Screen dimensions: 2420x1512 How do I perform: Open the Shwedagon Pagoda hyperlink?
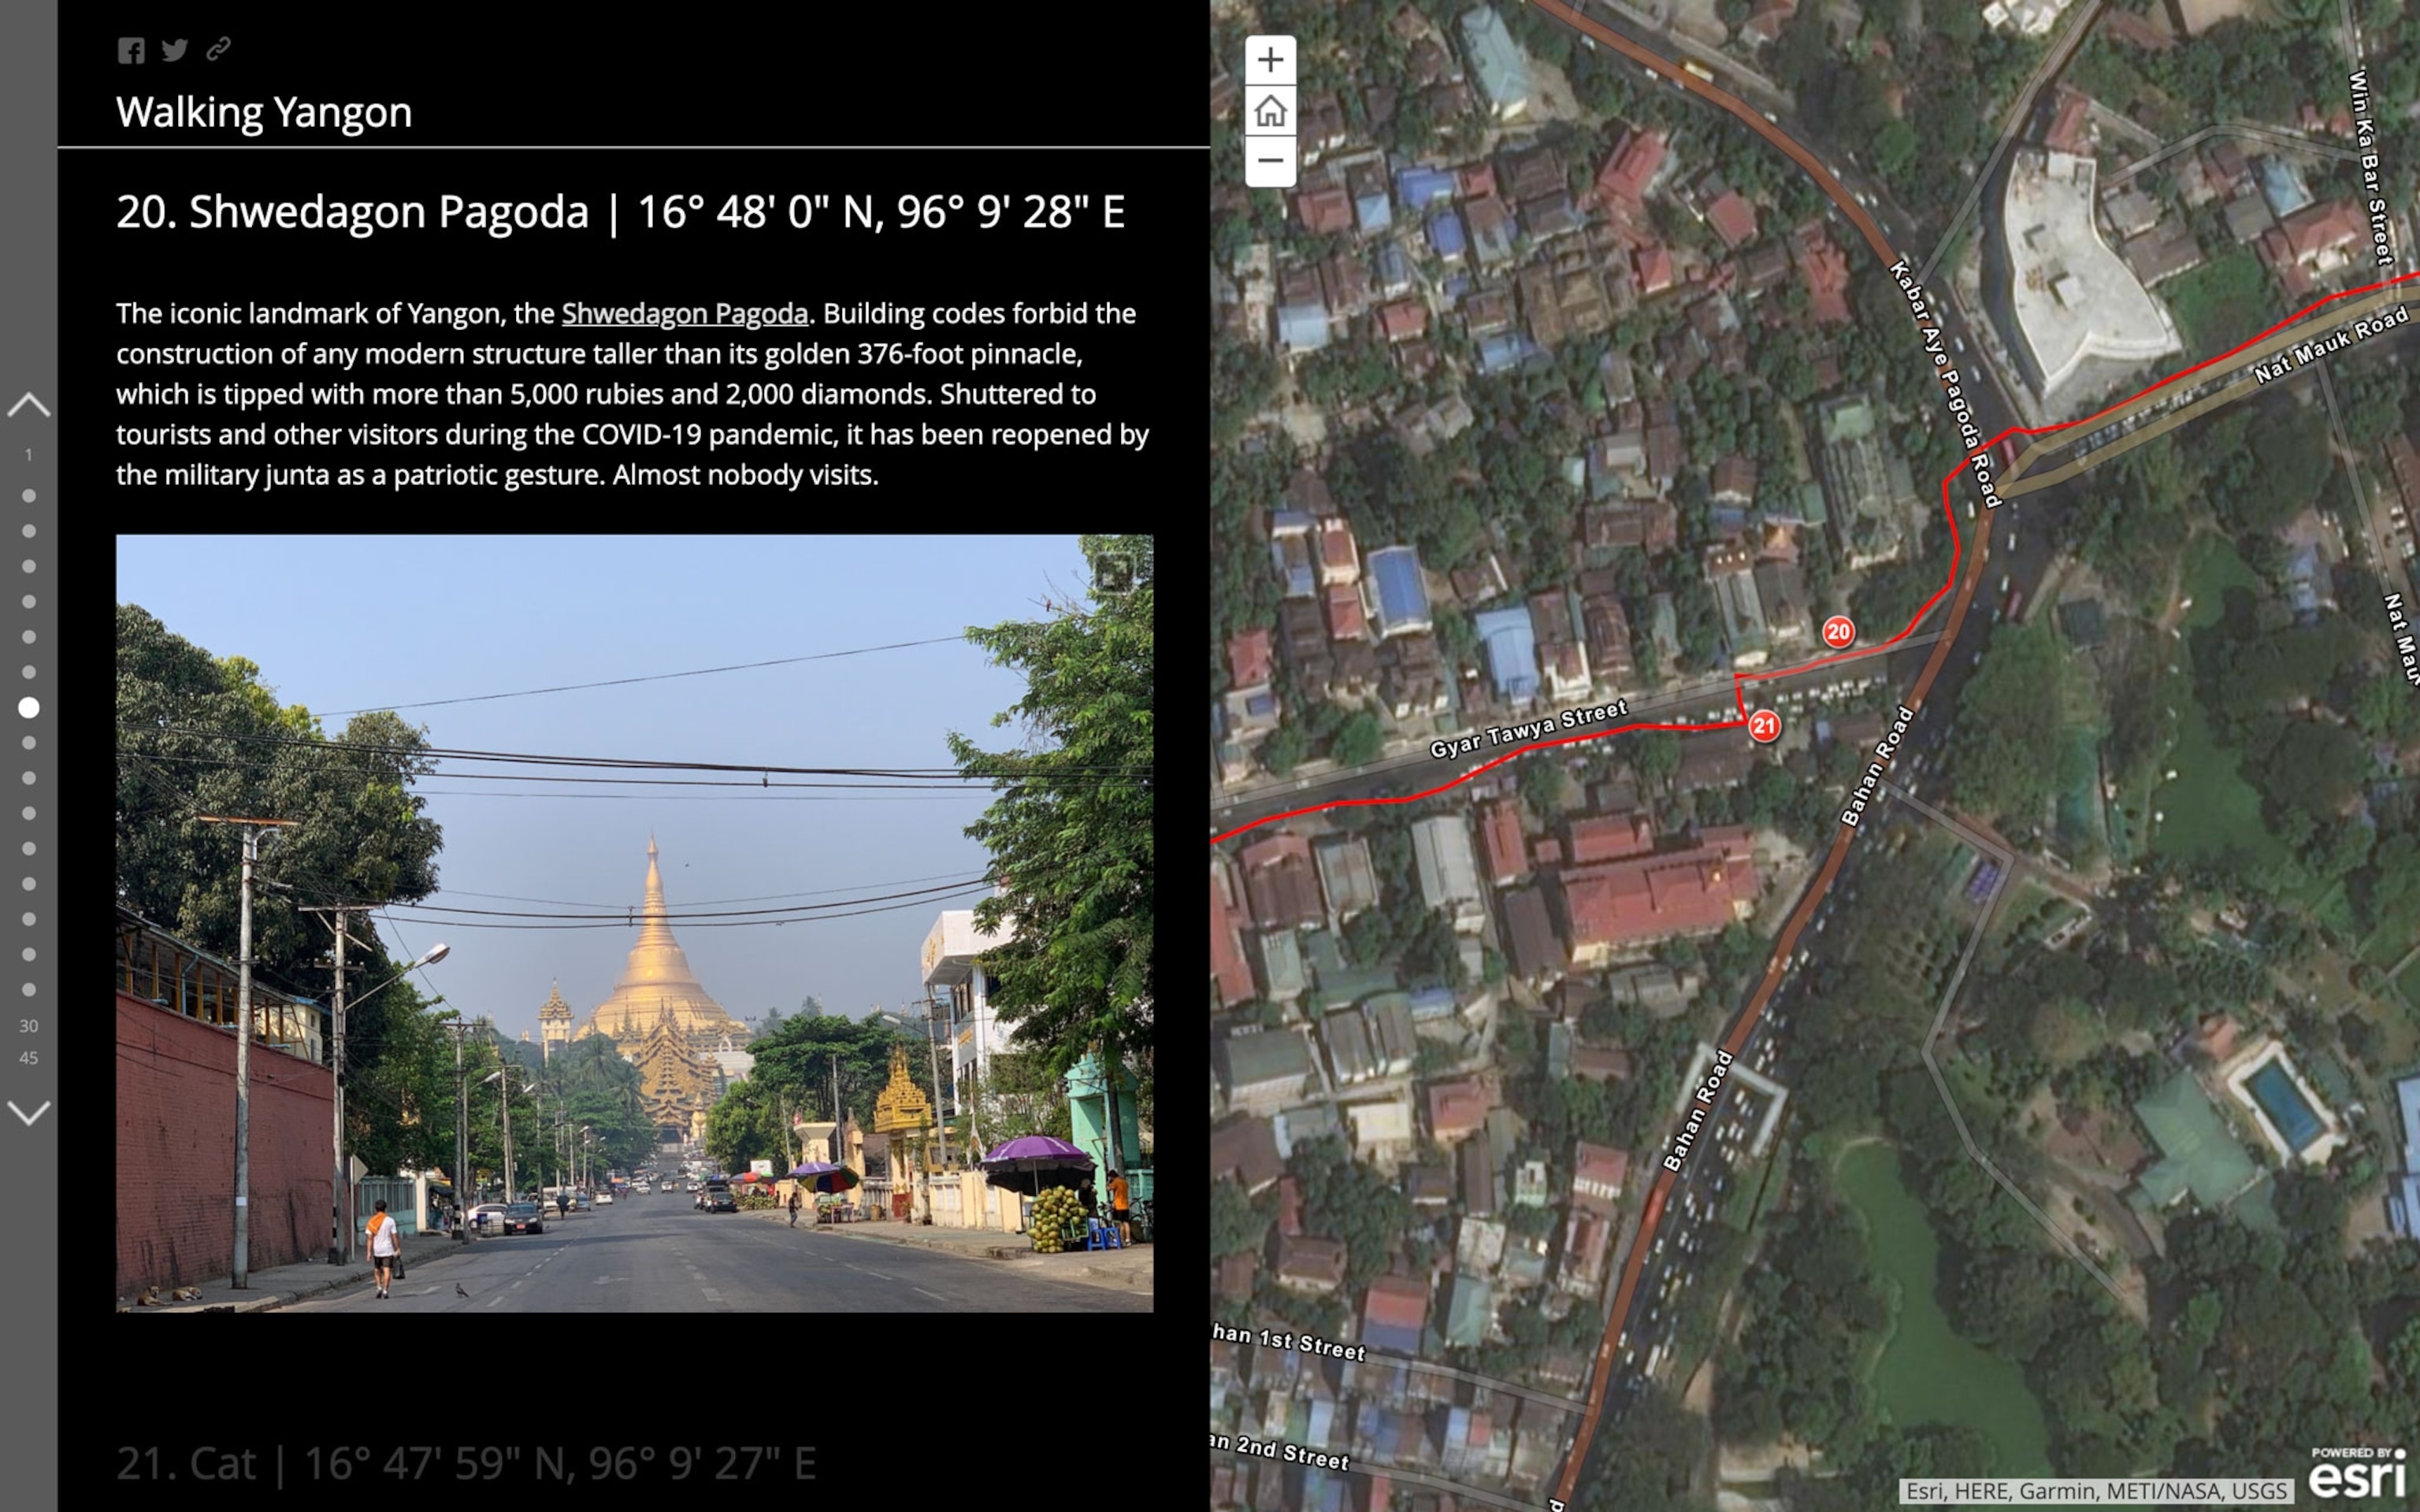pos(684,314)
